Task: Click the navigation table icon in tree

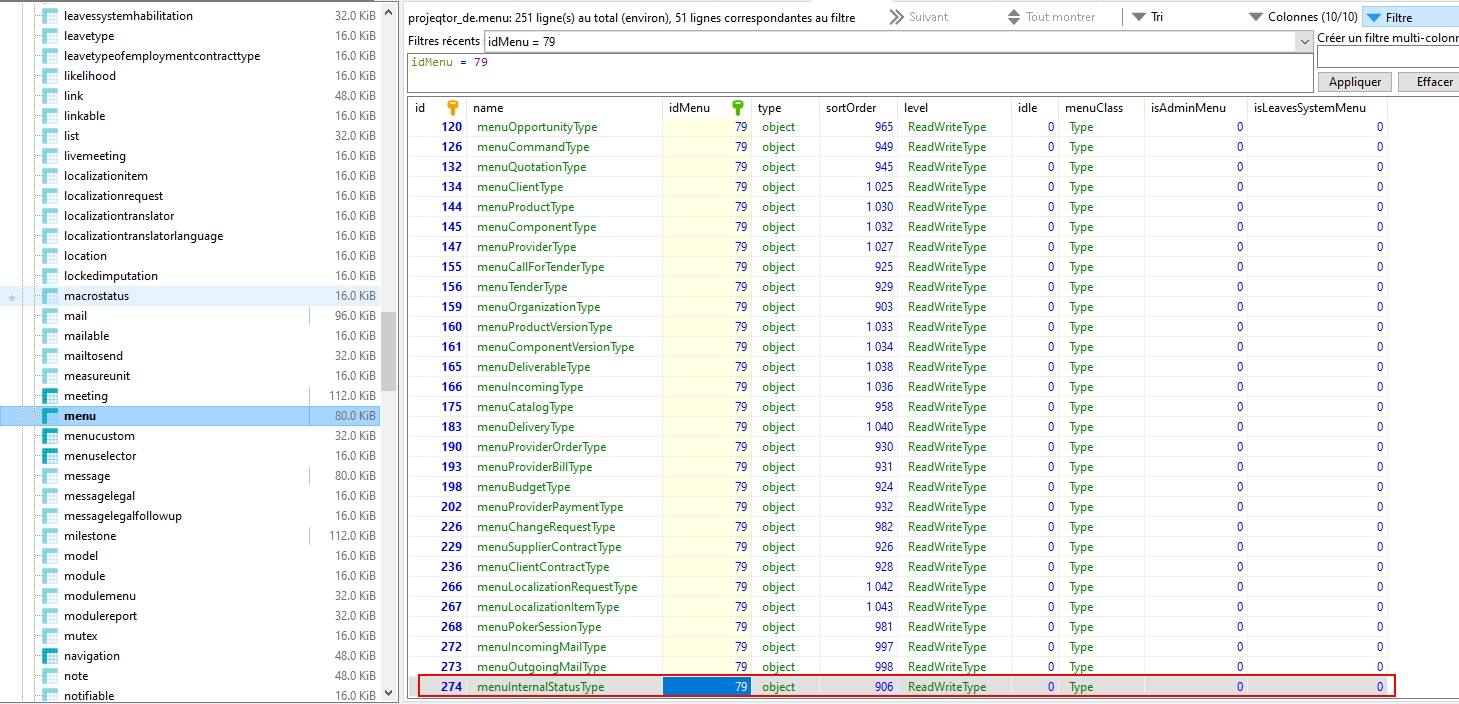Action: tap(50, 656)
